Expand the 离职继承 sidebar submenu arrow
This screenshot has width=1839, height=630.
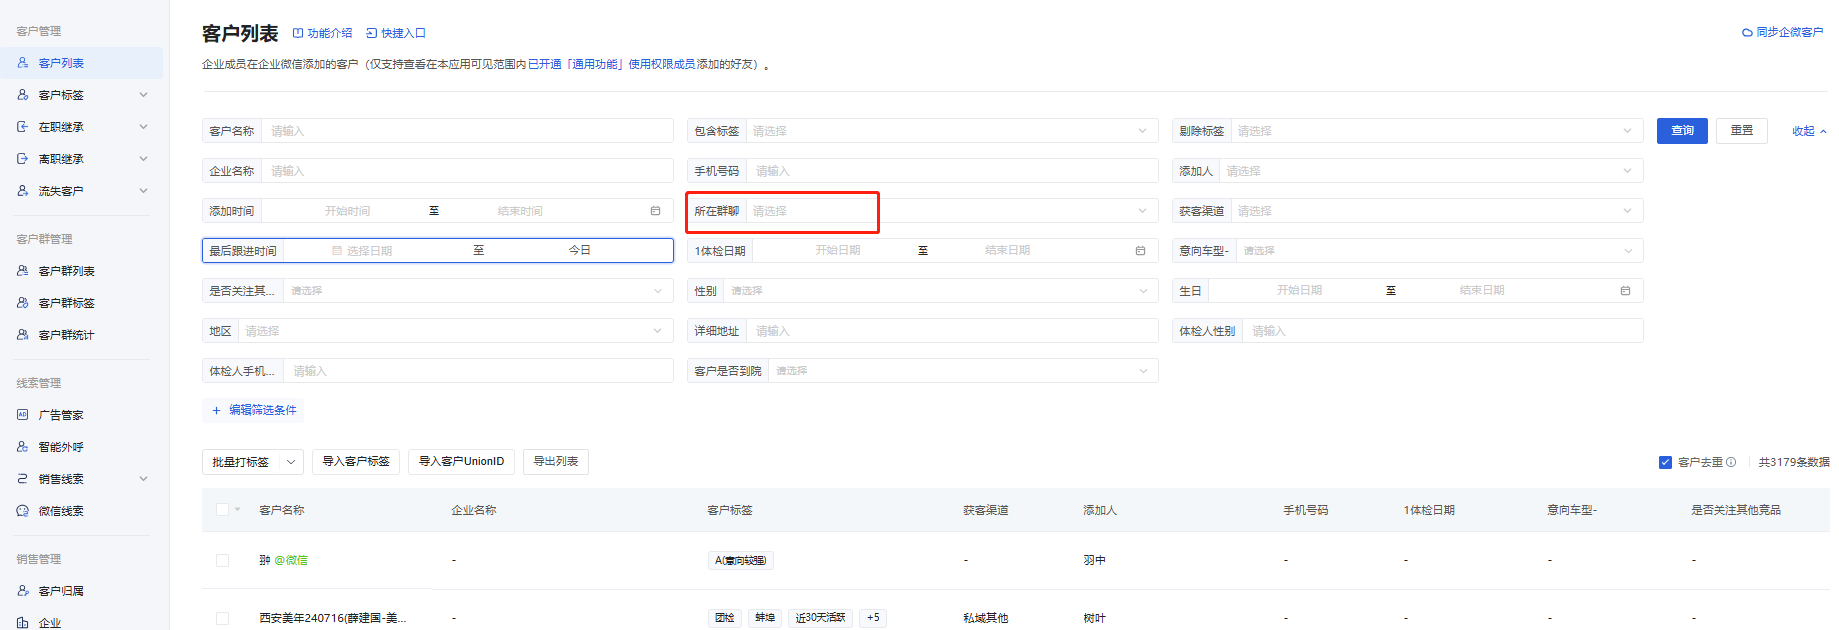tap(143, 159)
